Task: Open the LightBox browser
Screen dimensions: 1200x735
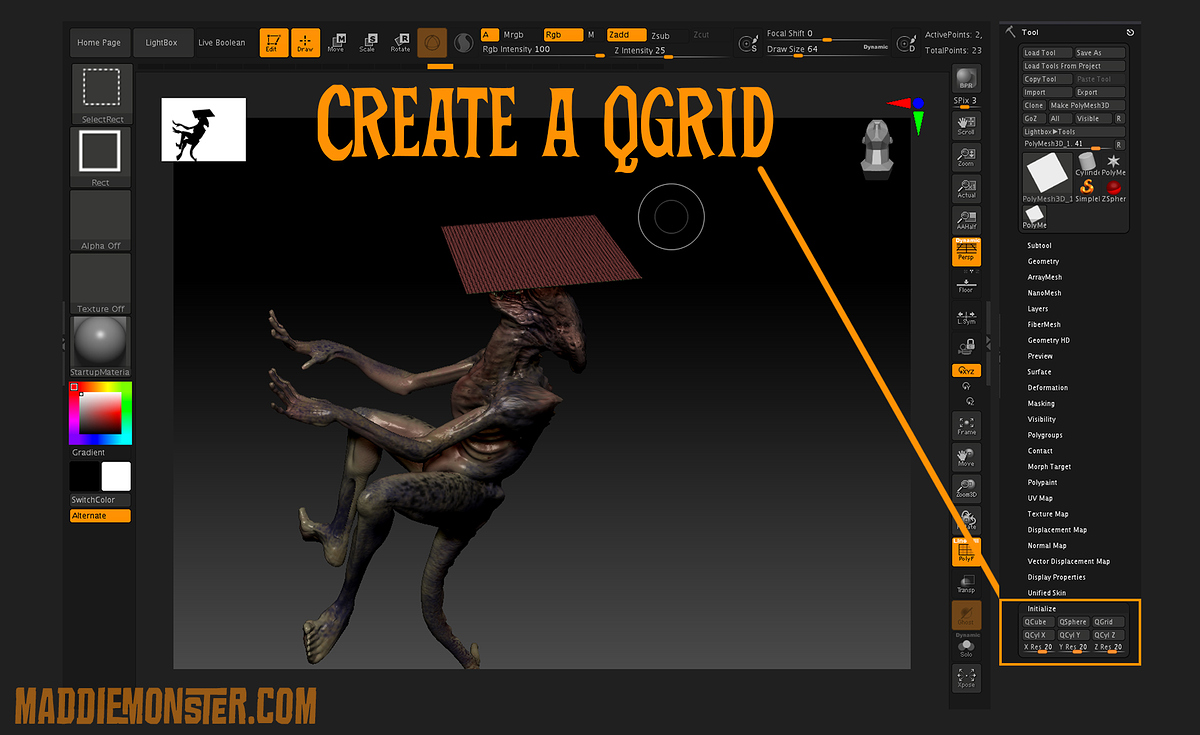Action: tap(161, 43)
